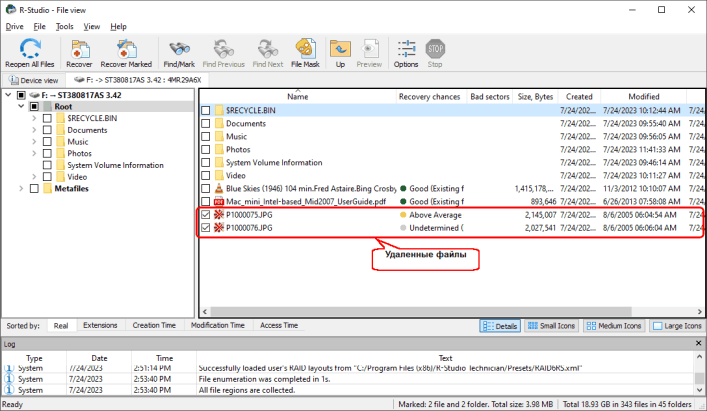Click the Recover Marked toolbar icon
This screenshot has height=411, width=707.
[126, 49]
